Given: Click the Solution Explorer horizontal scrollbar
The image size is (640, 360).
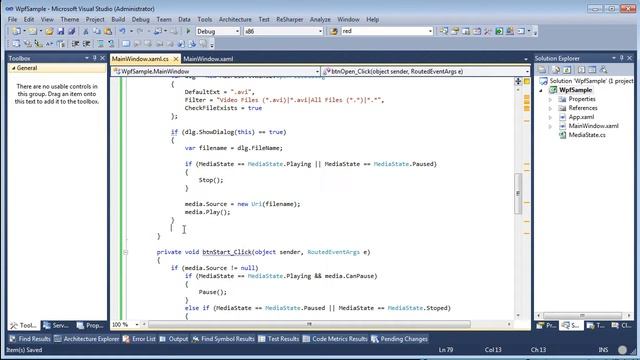Looking at the screenshot, I should 582,316.
